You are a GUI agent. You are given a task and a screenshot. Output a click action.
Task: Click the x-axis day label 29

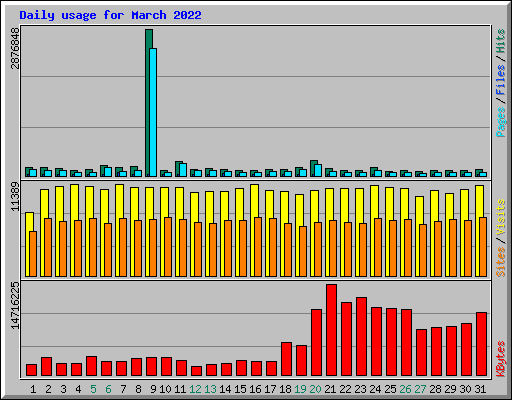click(450, 389)
